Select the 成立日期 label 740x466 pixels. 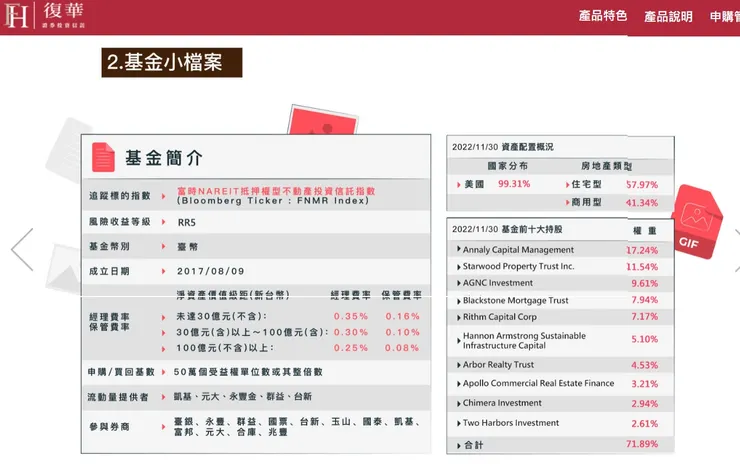(109, 271)
